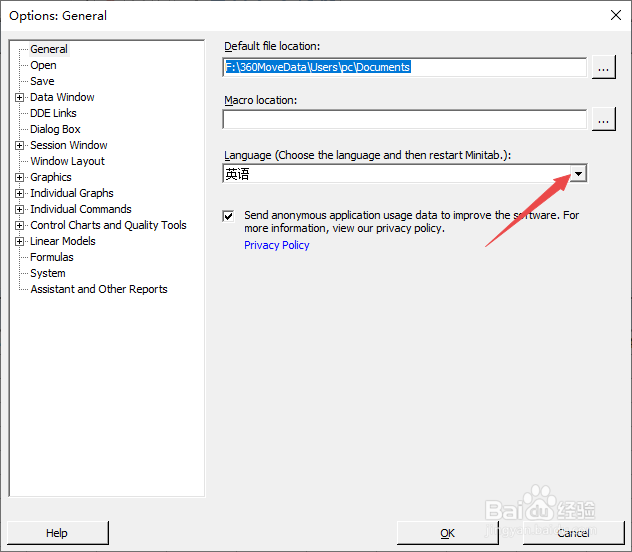
Task: Select Individual Graphs category
Action: coord(72,193)
